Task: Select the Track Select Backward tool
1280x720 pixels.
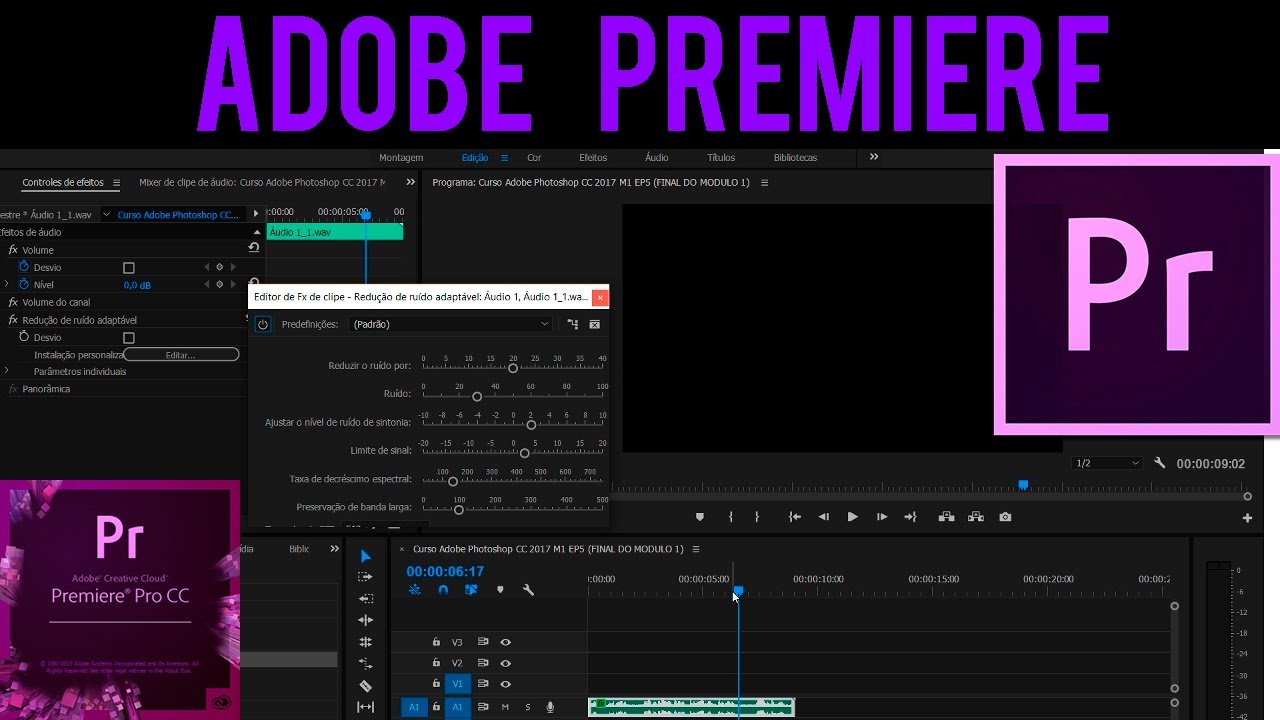Action: 365,599
